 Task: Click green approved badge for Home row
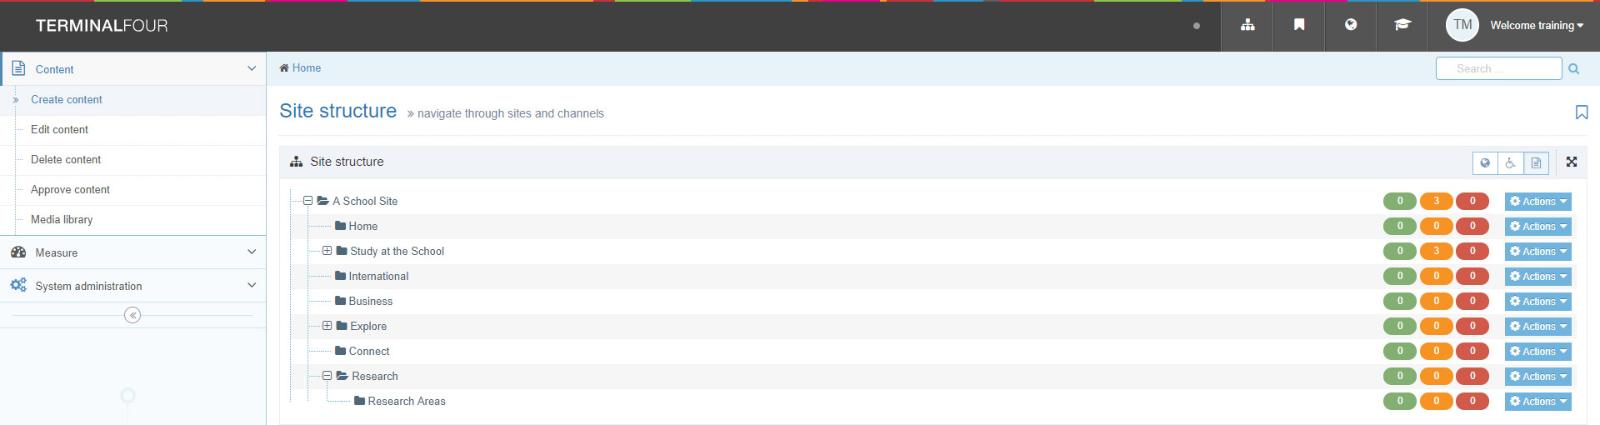[1400, 226]
